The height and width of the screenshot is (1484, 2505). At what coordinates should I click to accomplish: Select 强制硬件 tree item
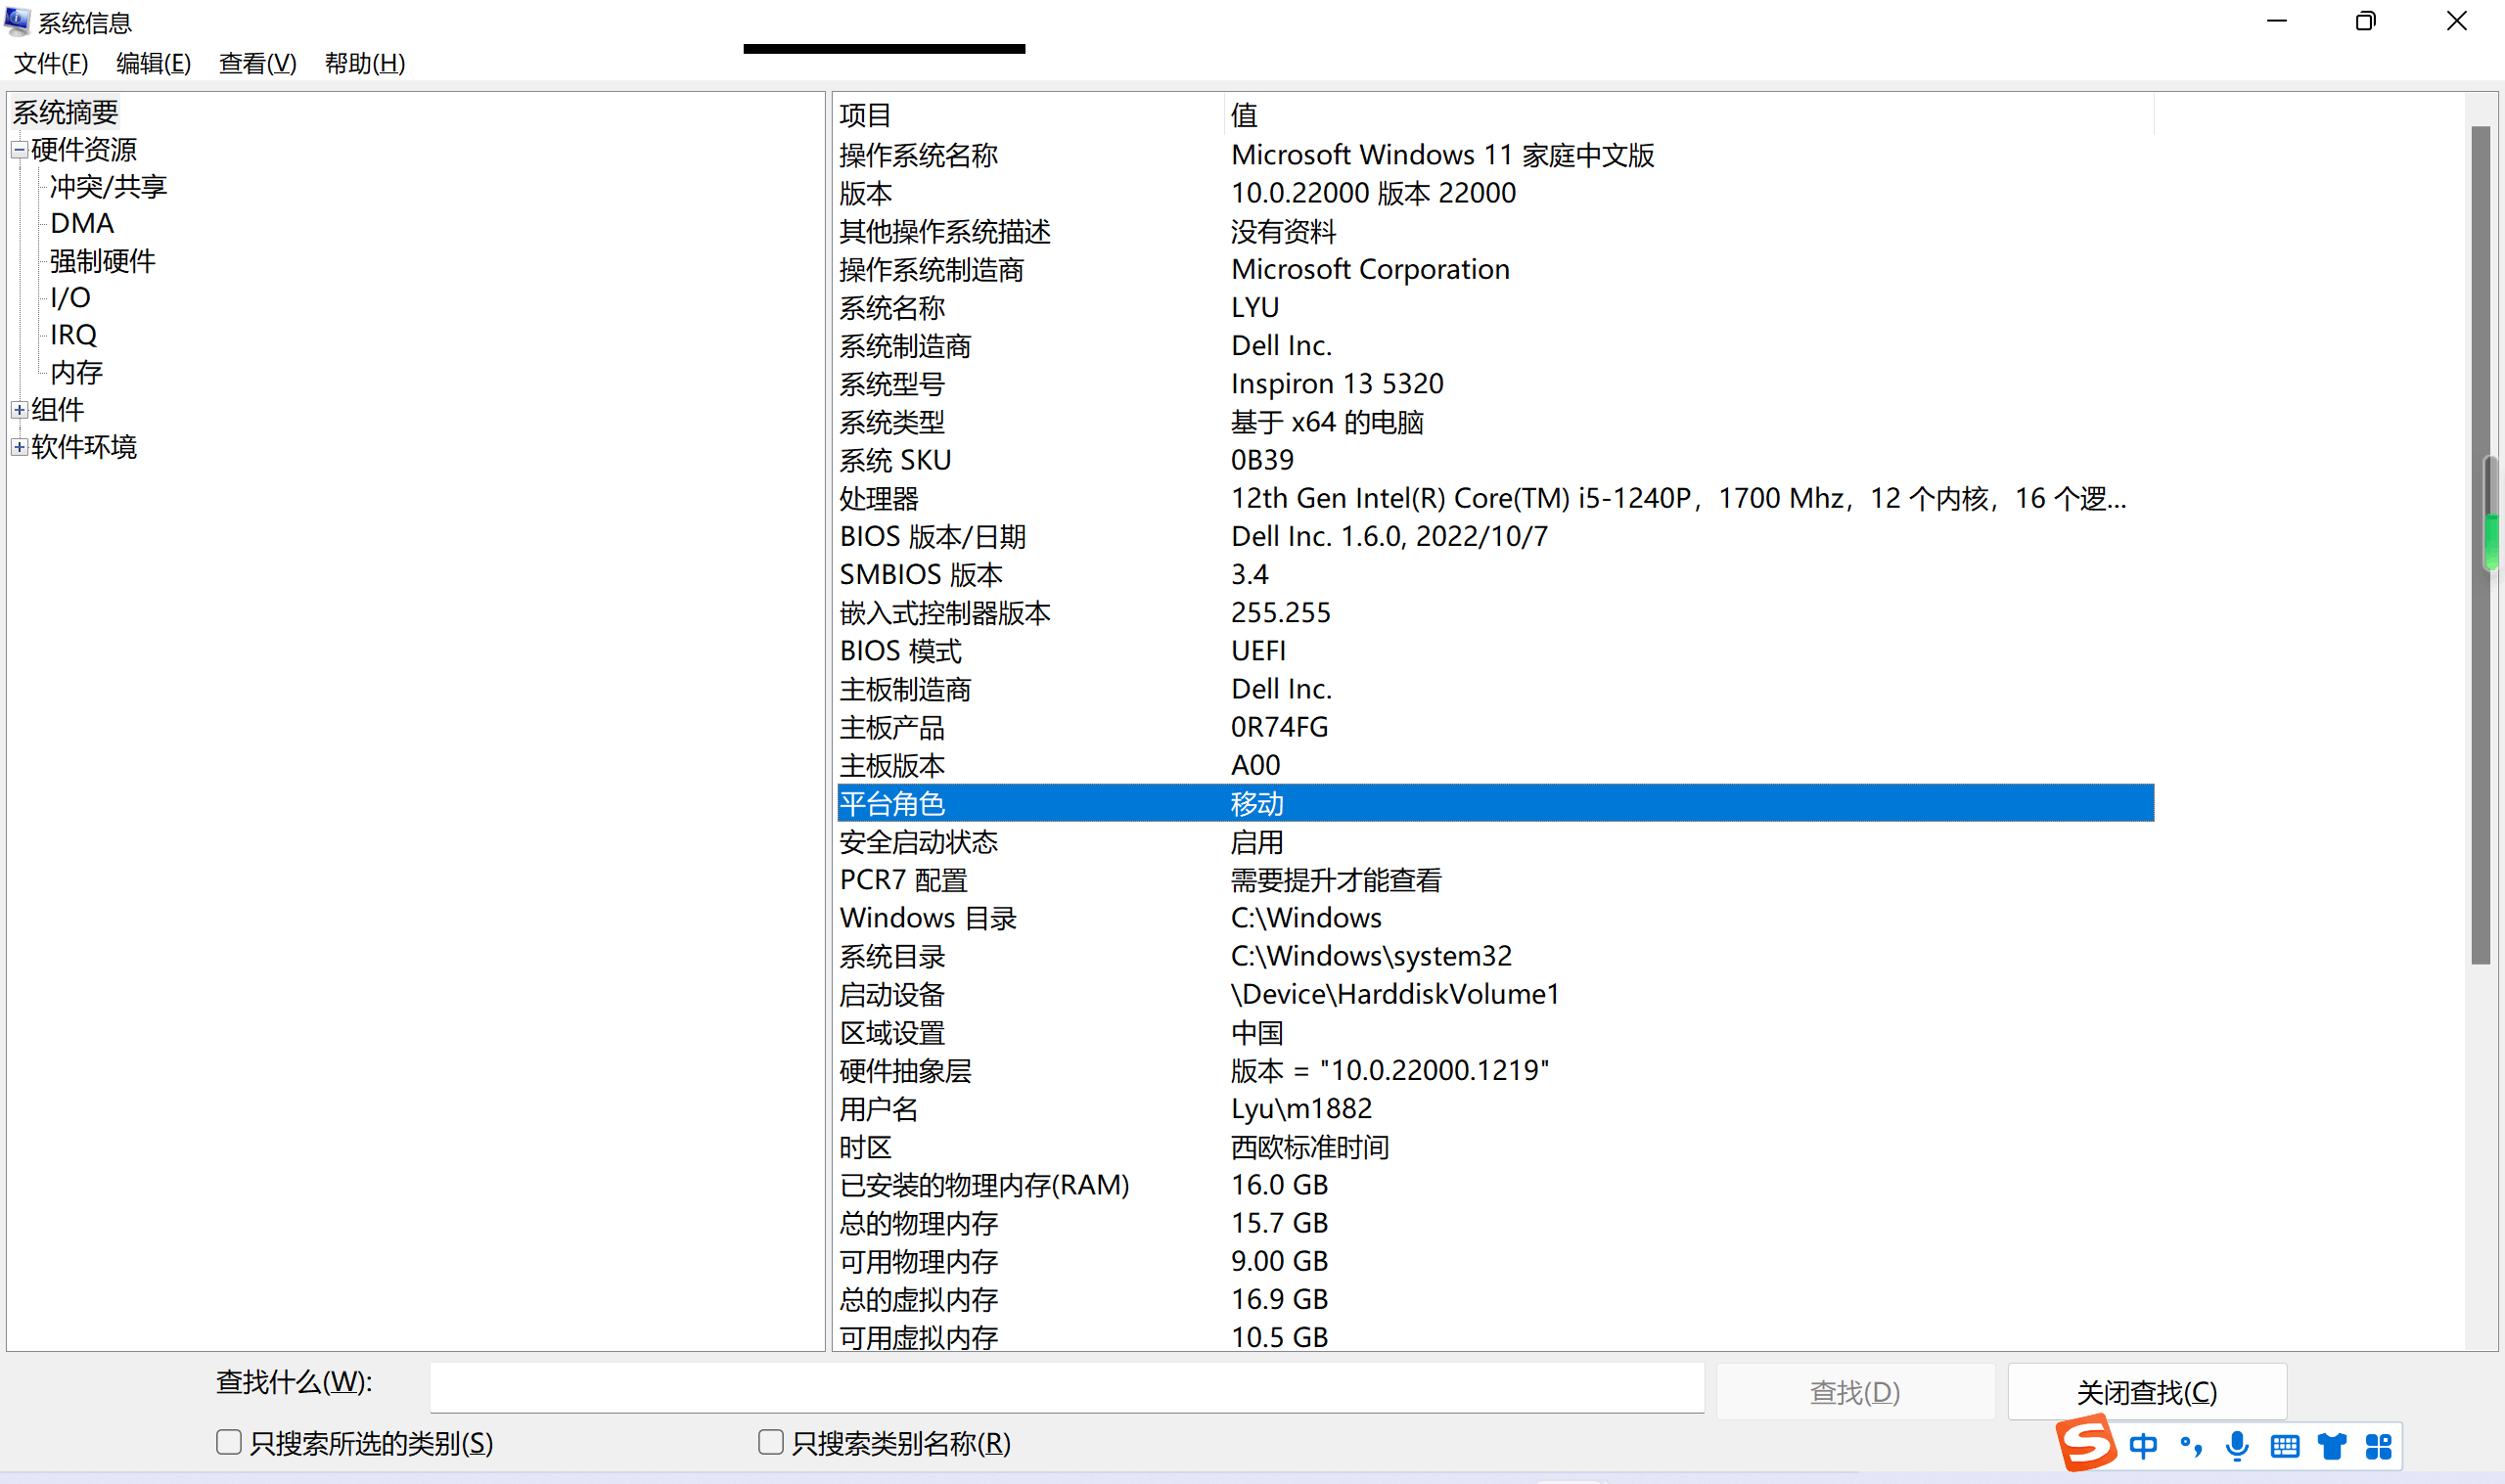[103, 261]
